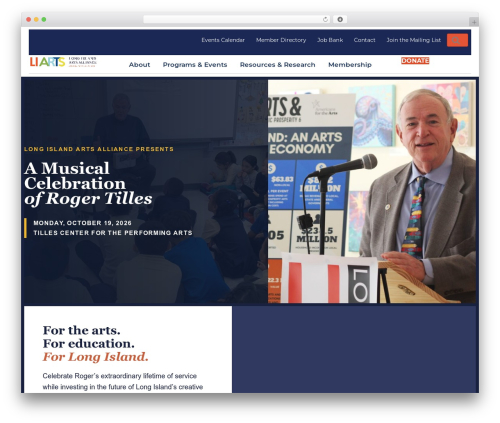Open Events Calendar link

click(223, 40)
